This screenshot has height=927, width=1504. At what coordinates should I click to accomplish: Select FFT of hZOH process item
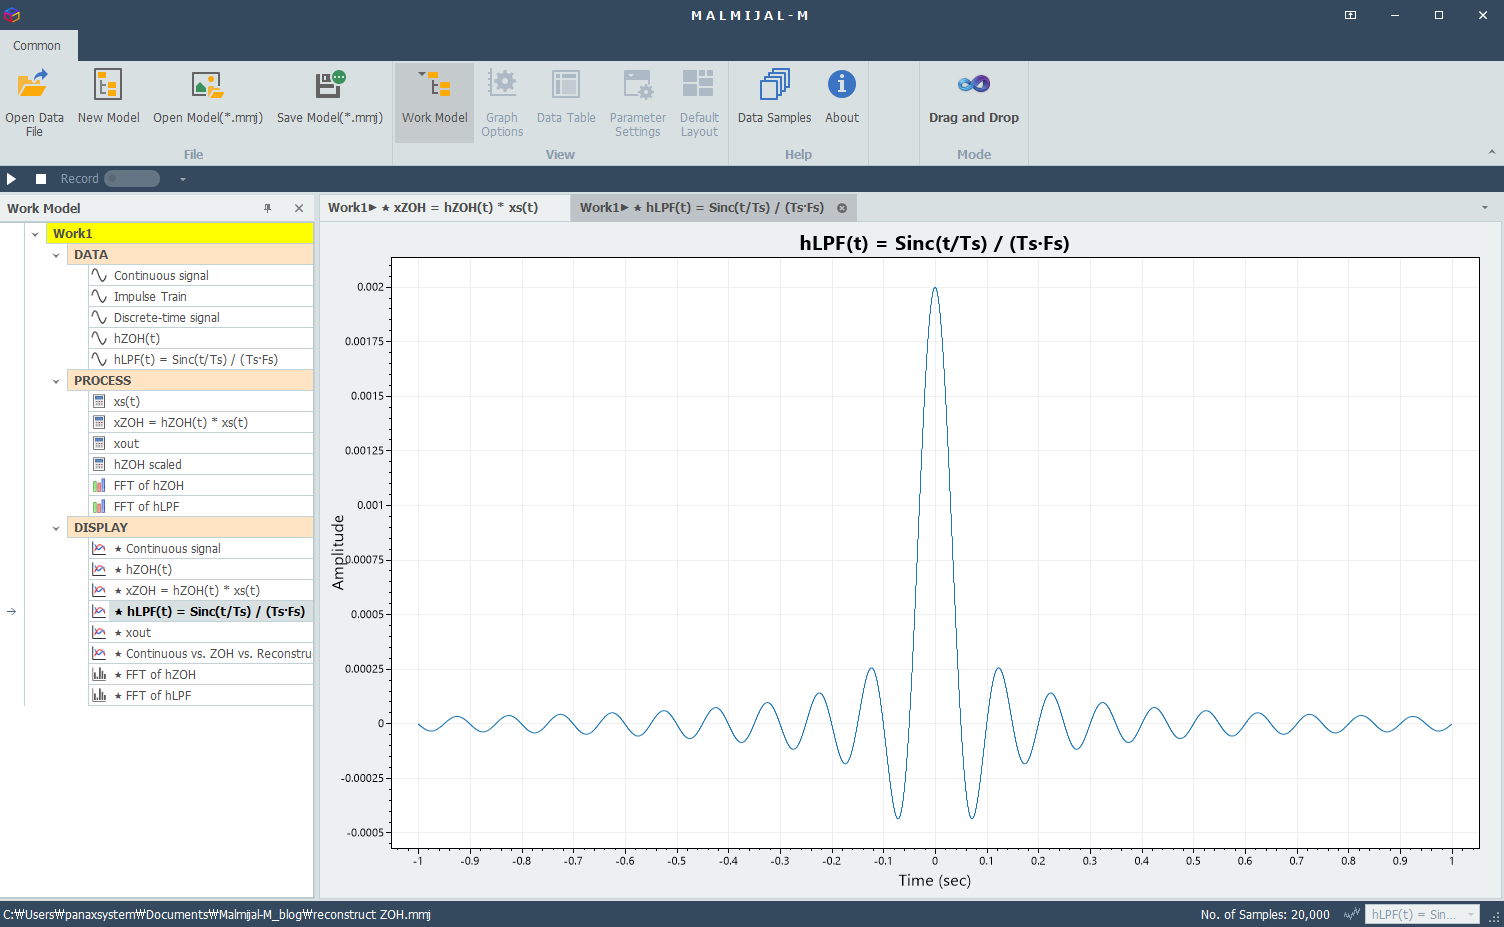pyautogui.click(x=200, y=486)
